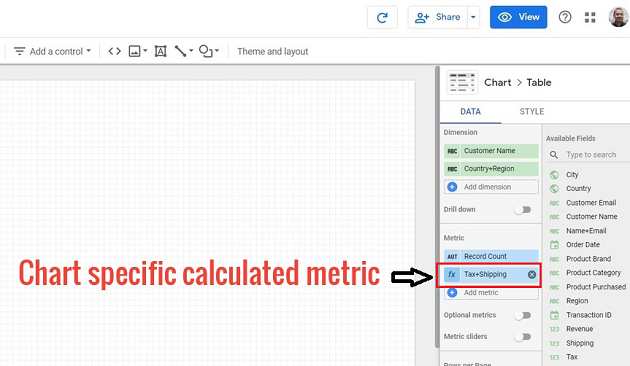
Task: Click the fx edit icon on Tax+Shipping
Action: [452, 274]
